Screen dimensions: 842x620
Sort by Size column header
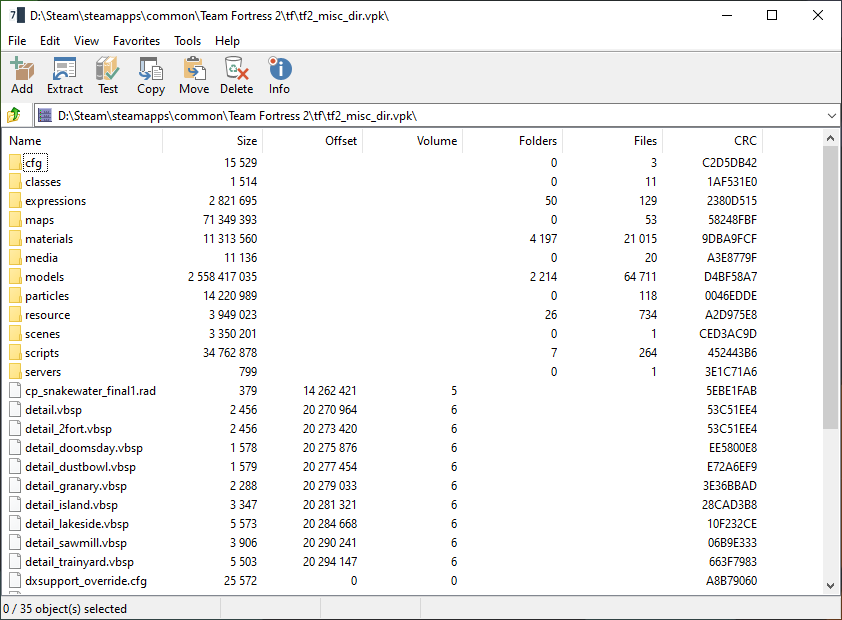213,141
